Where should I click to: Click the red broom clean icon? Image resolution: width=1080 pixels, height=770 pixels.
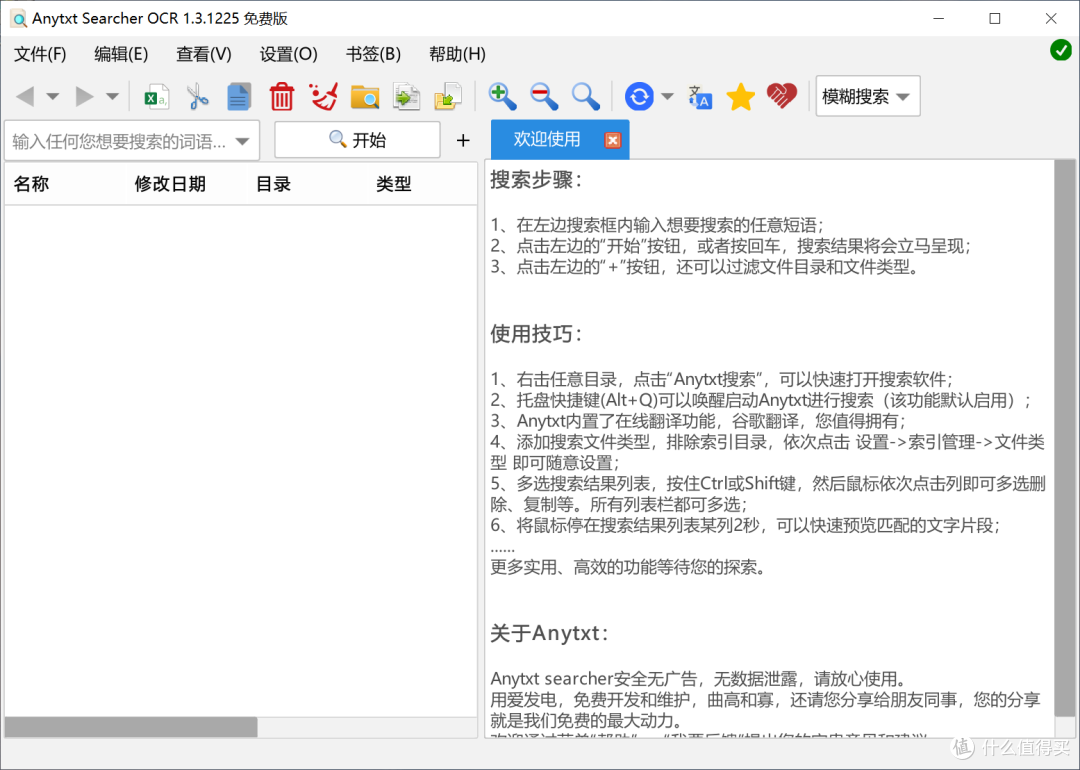tap(323, 96)
